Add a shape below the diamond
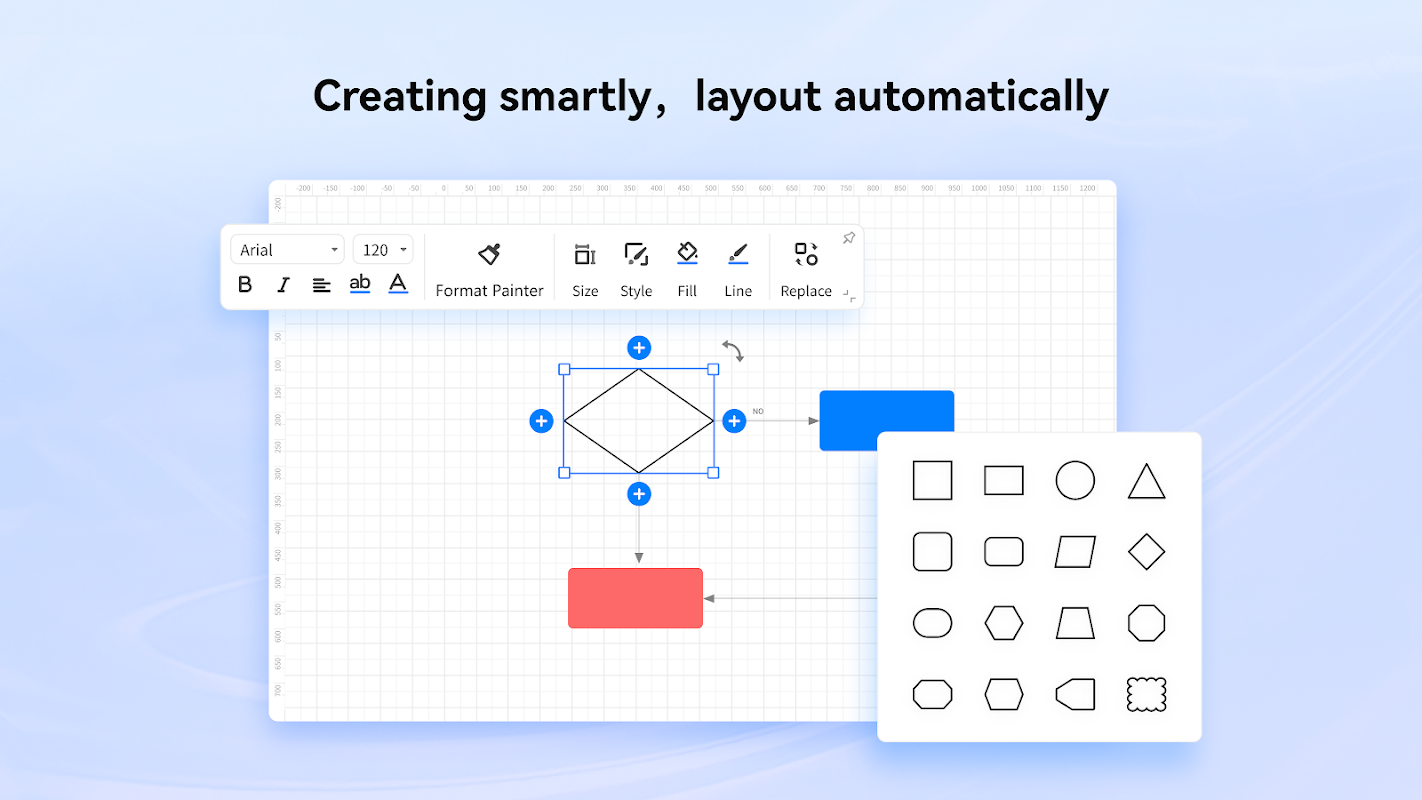The width and height of the screenshot is (1422, 800). click(639, 494)
